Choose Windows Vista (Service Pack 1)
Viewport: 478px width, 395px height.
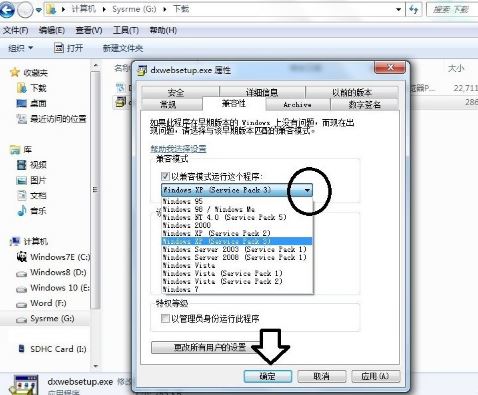(237, 273)
